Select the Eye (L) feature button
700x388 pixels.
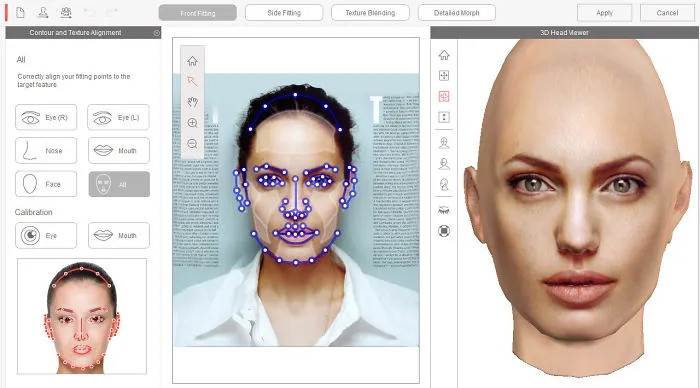pyautogui.click(x=118, y=117)
